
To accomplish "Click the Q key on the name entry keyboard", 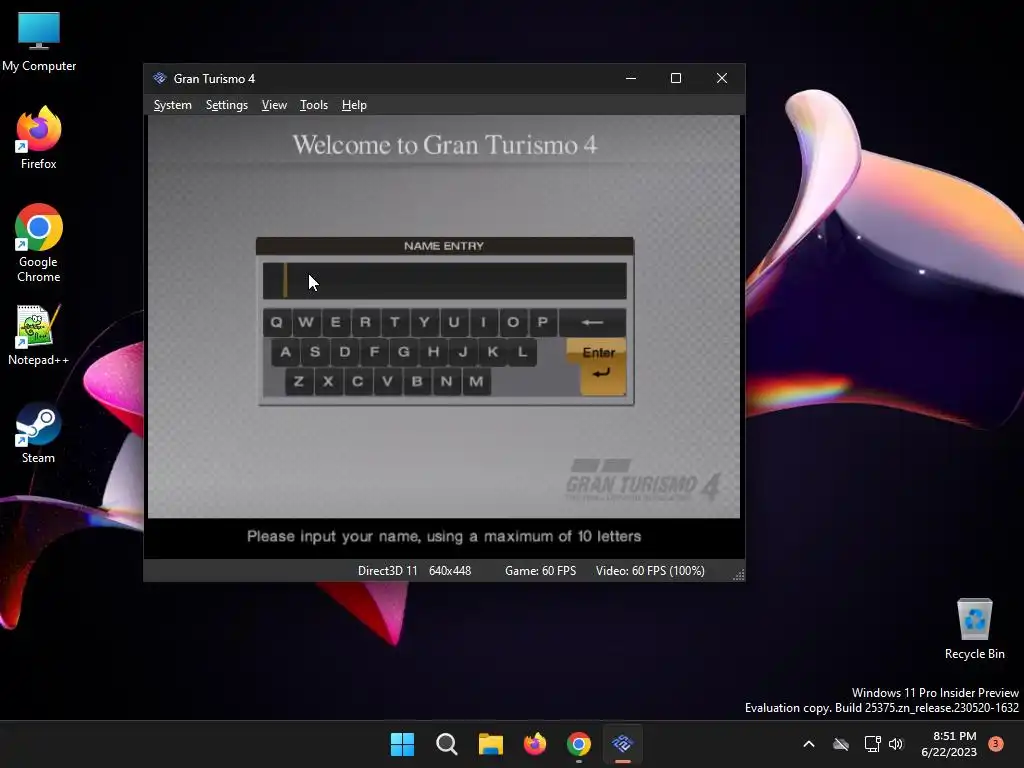I will (x=276, y=323).
